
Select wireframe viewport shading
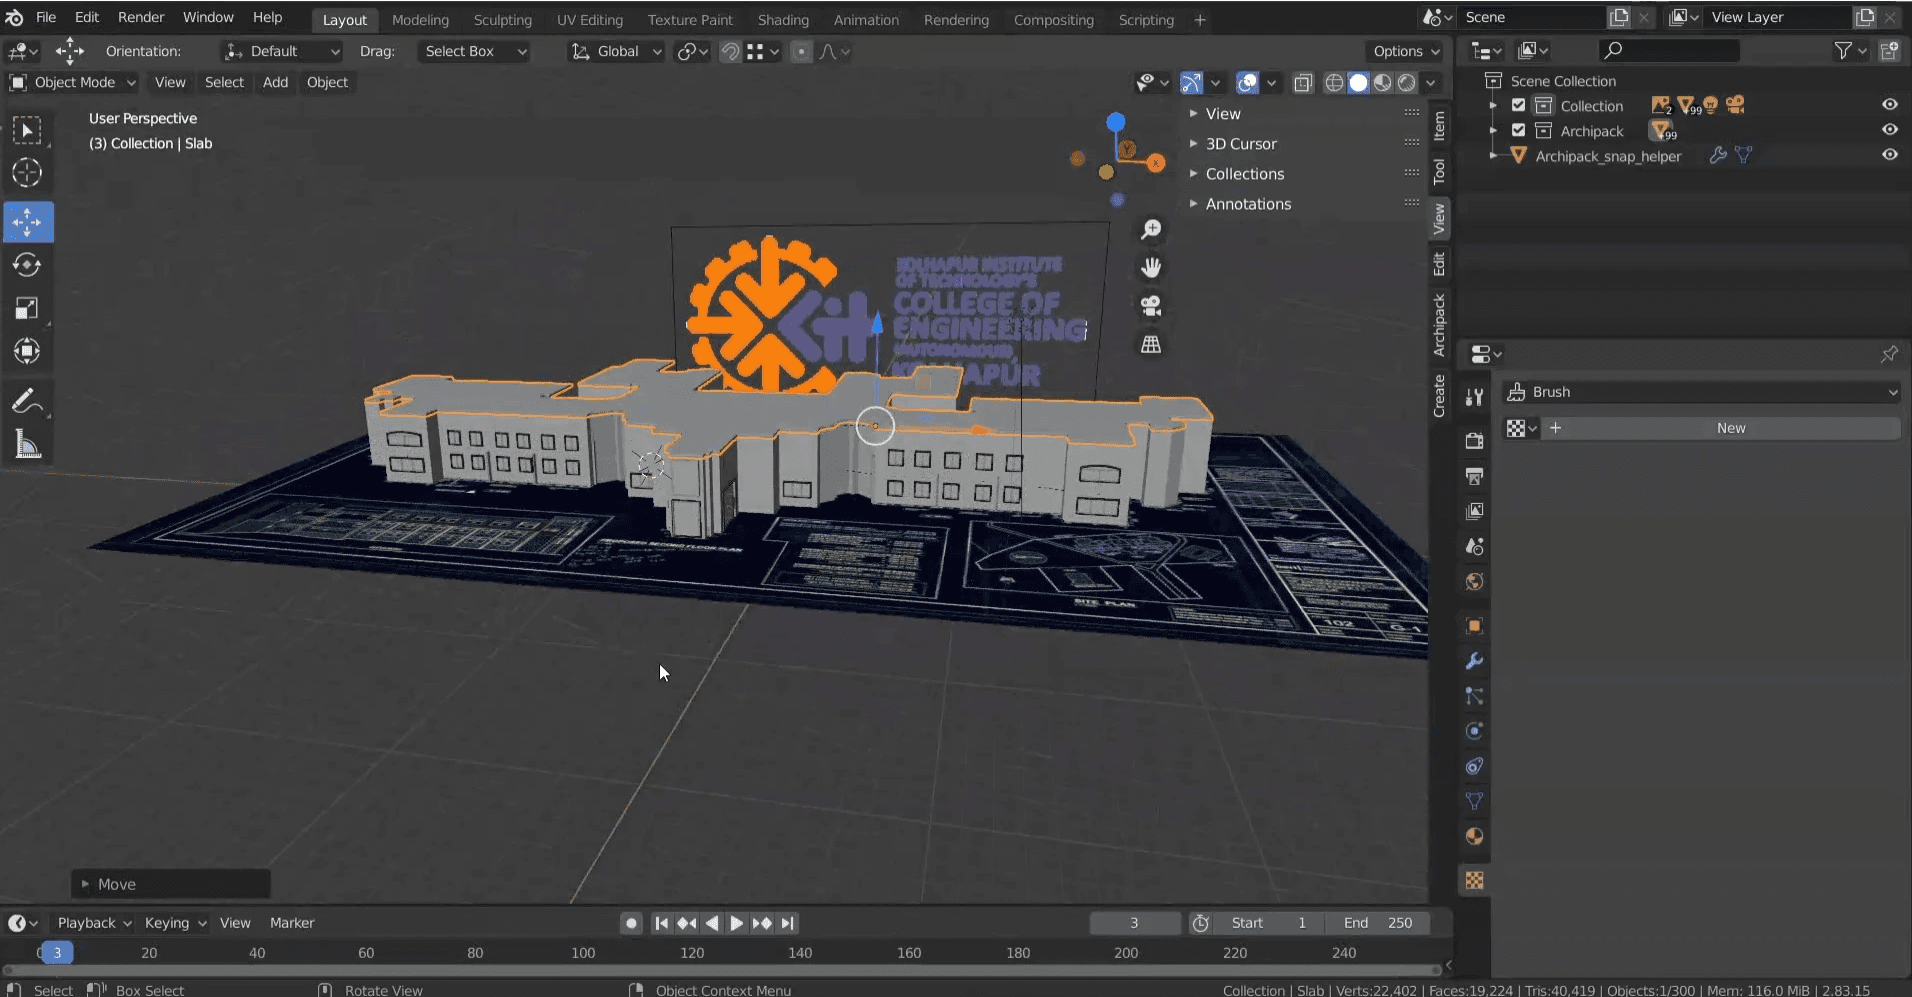pyautogui.click(x=1334, y=83)
